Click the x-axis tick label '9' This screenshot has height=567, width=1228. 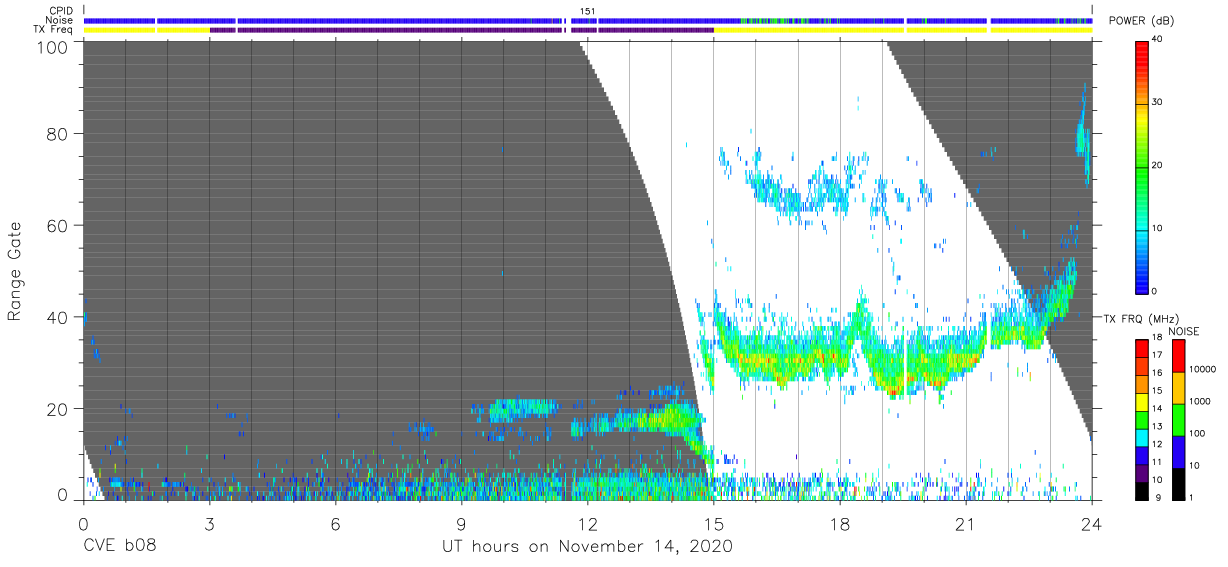click(x=461, y=523)
